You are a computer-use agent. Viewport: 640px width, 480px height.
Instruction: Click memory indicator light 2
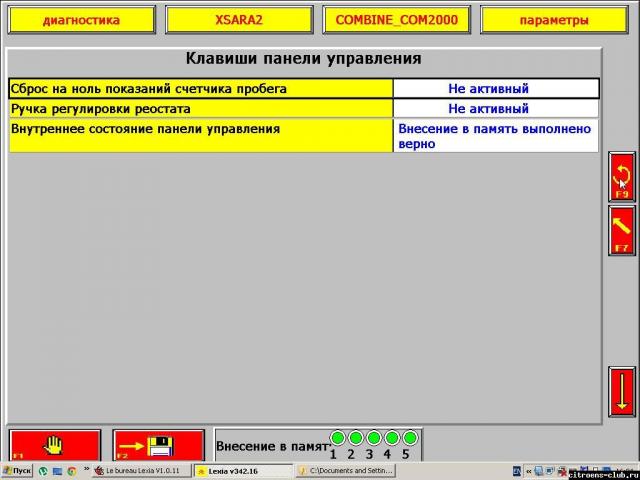pos(356,438)
